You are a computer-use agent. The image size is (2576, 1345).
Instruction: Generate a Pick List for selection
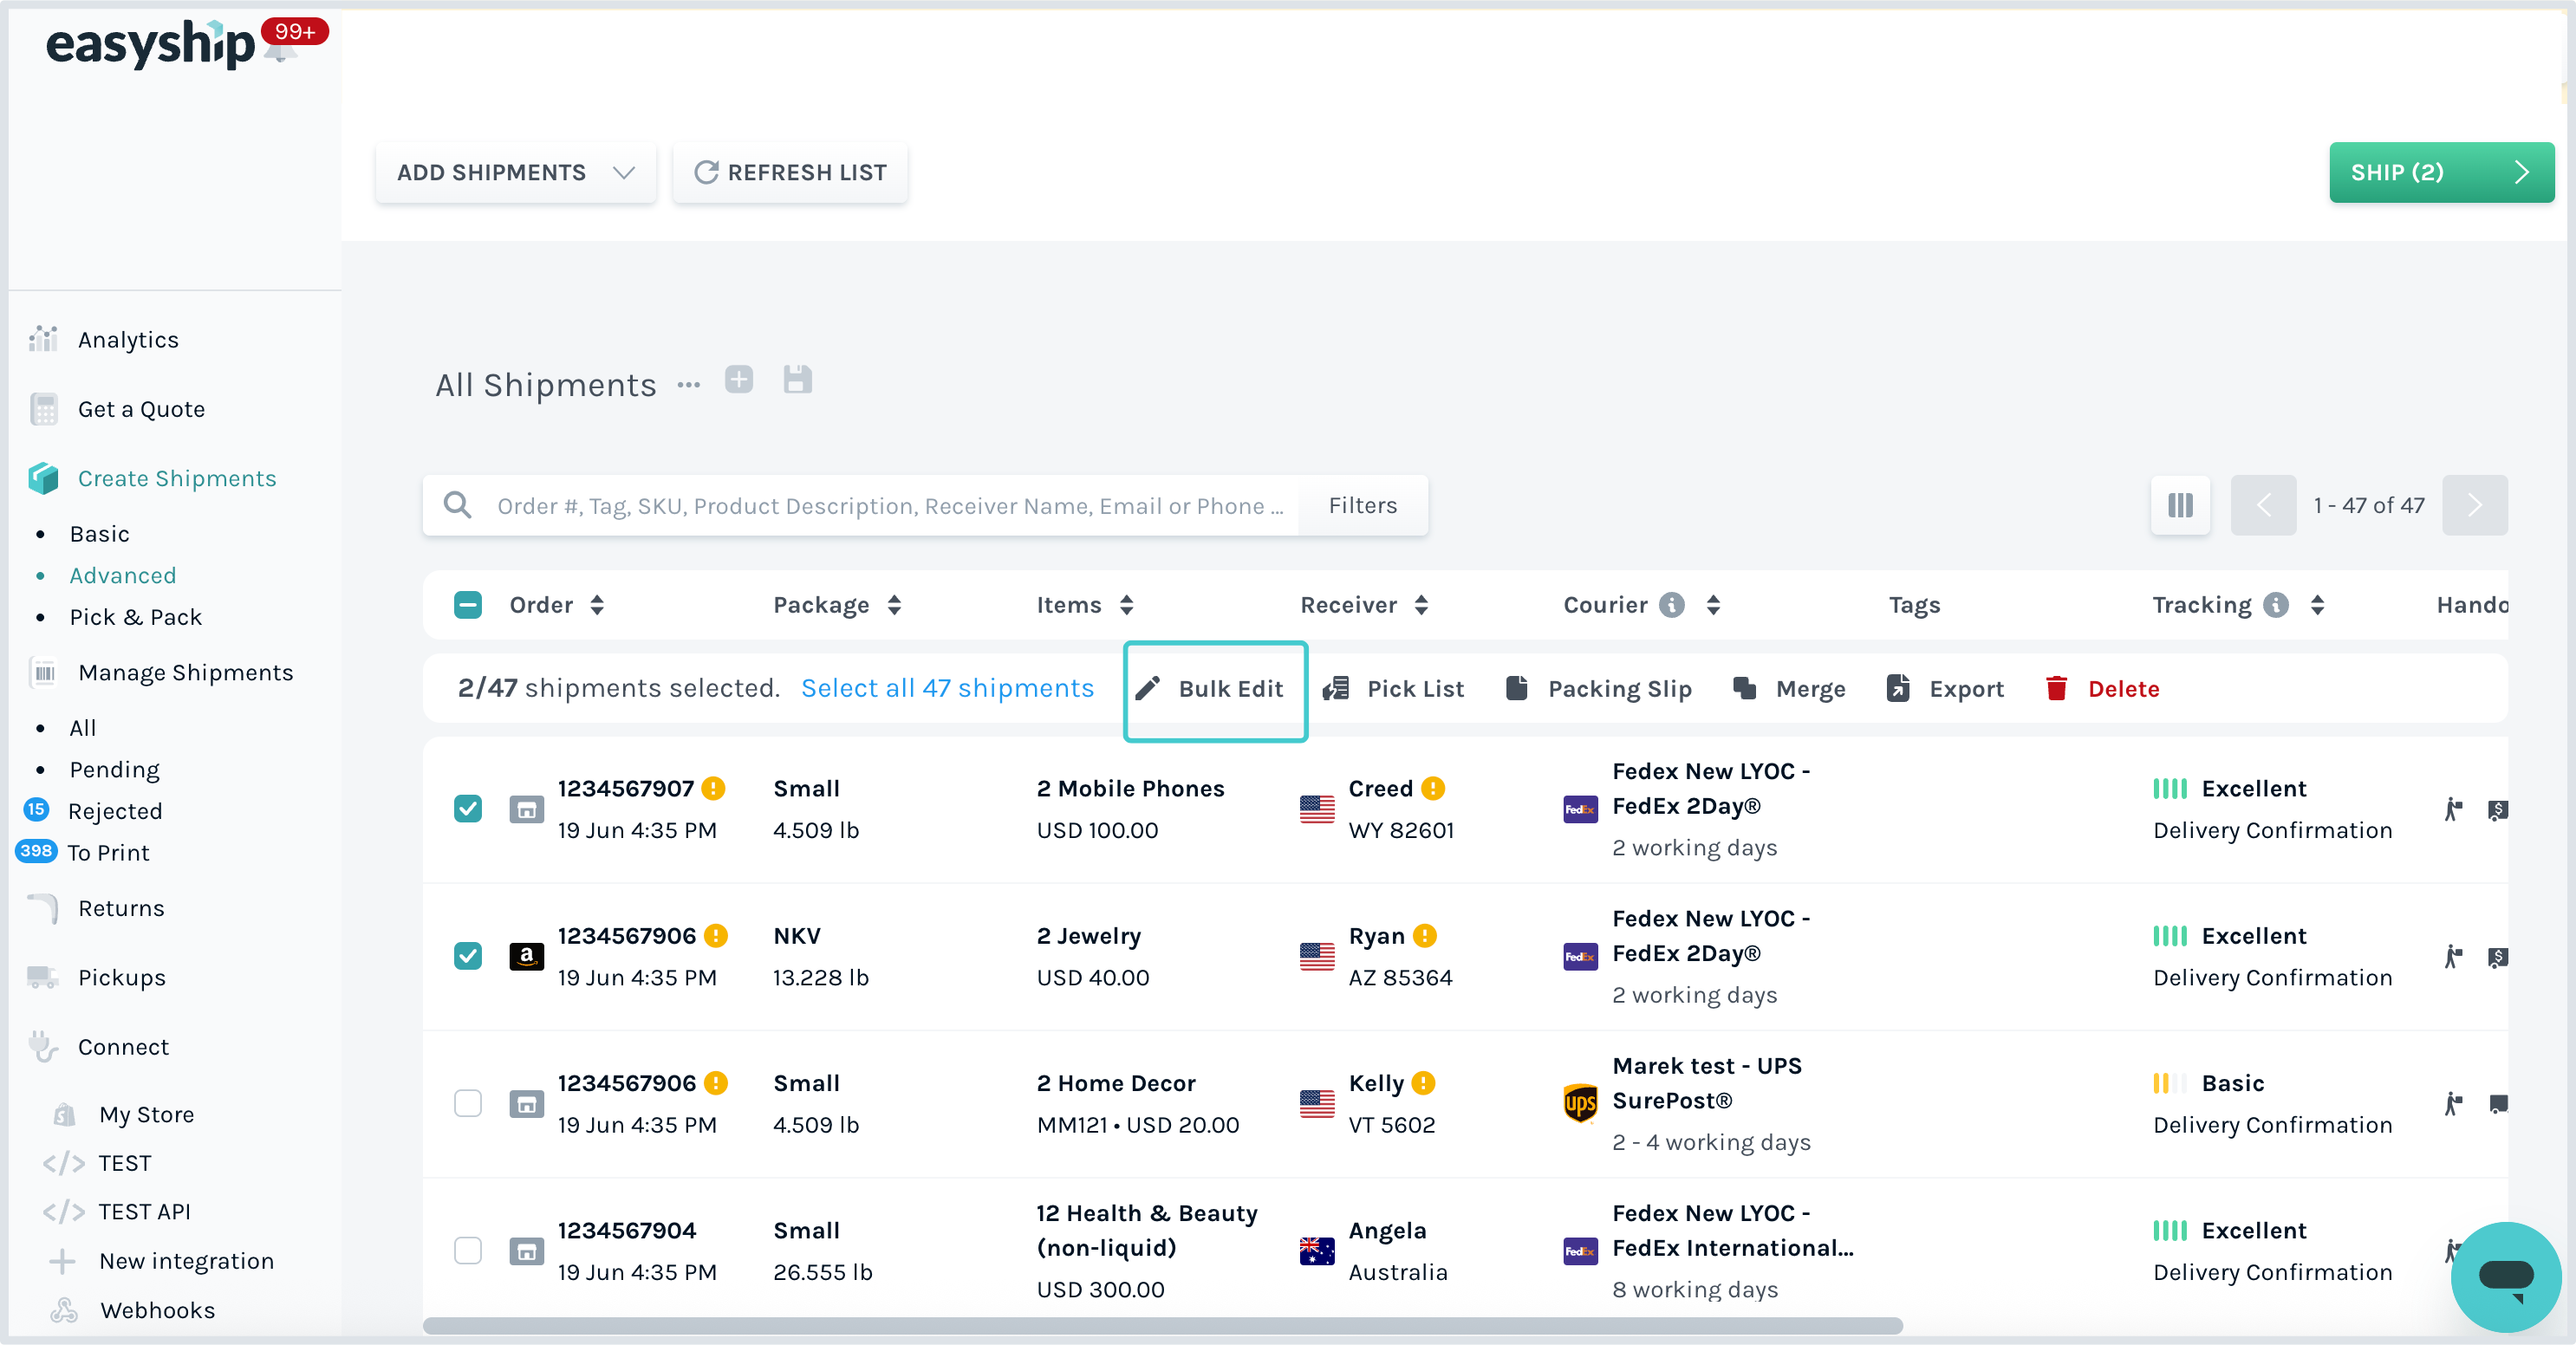click(1393, 689)
